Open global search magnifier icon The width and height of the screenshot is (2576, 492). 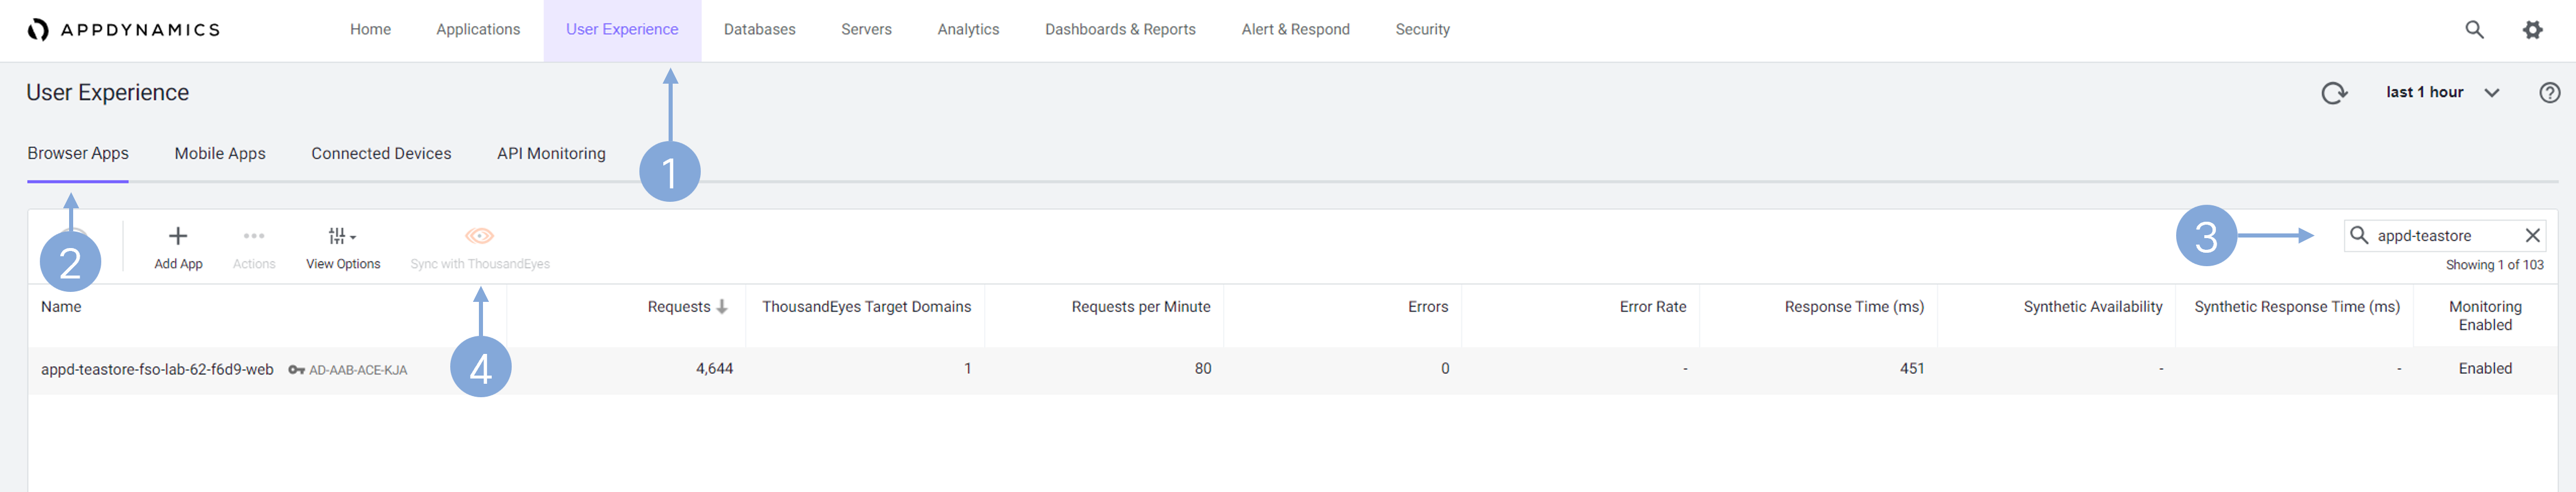(x=2474, y=30)
